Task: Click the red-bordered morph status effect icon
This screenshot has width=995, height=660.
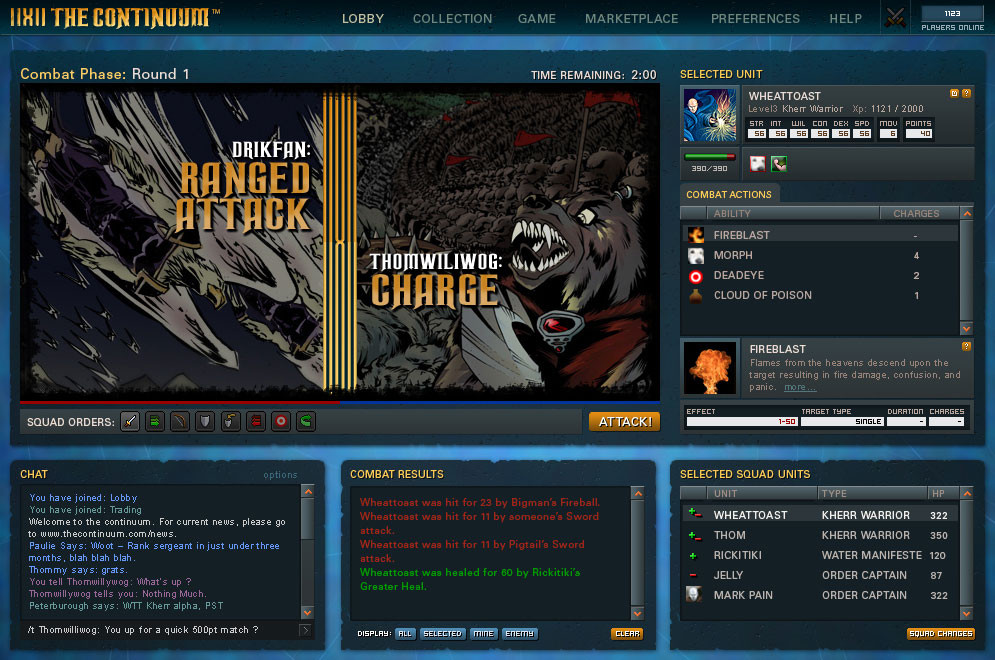Action: click(758, 164)
